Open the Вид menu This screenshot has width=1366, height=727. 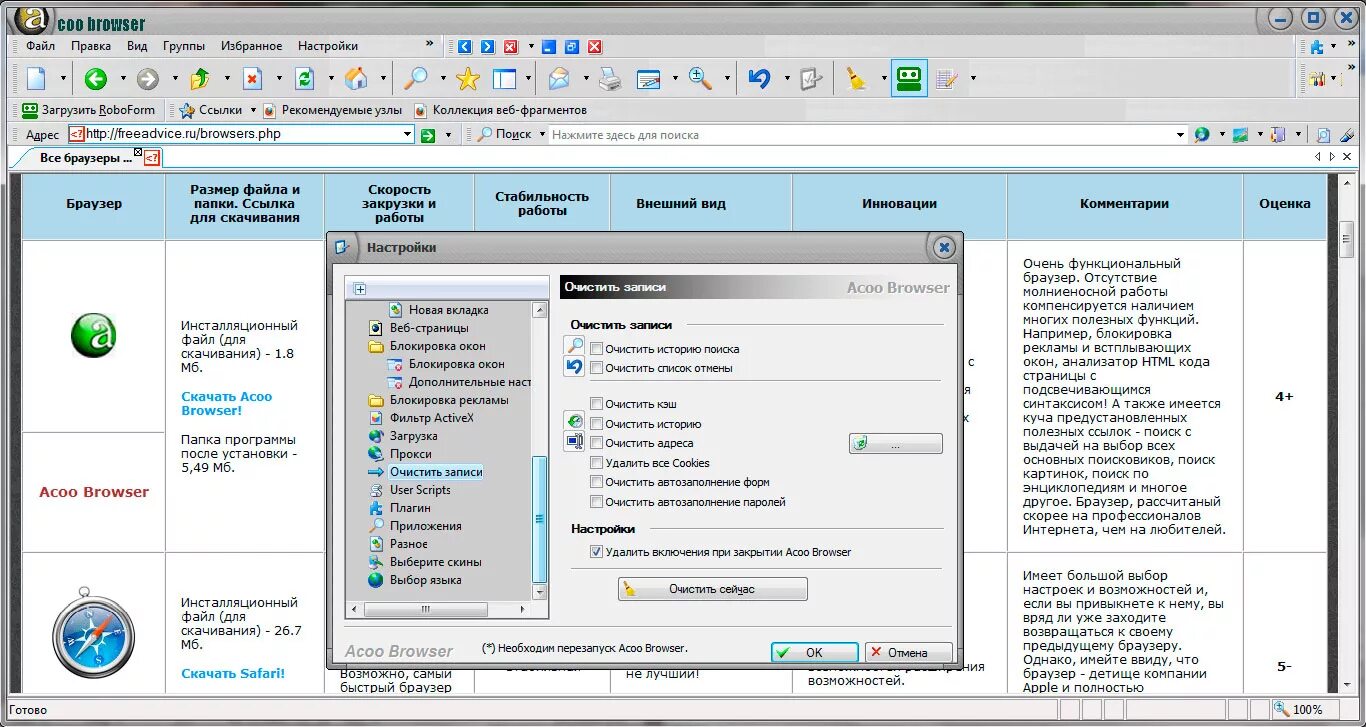point(137,46)
